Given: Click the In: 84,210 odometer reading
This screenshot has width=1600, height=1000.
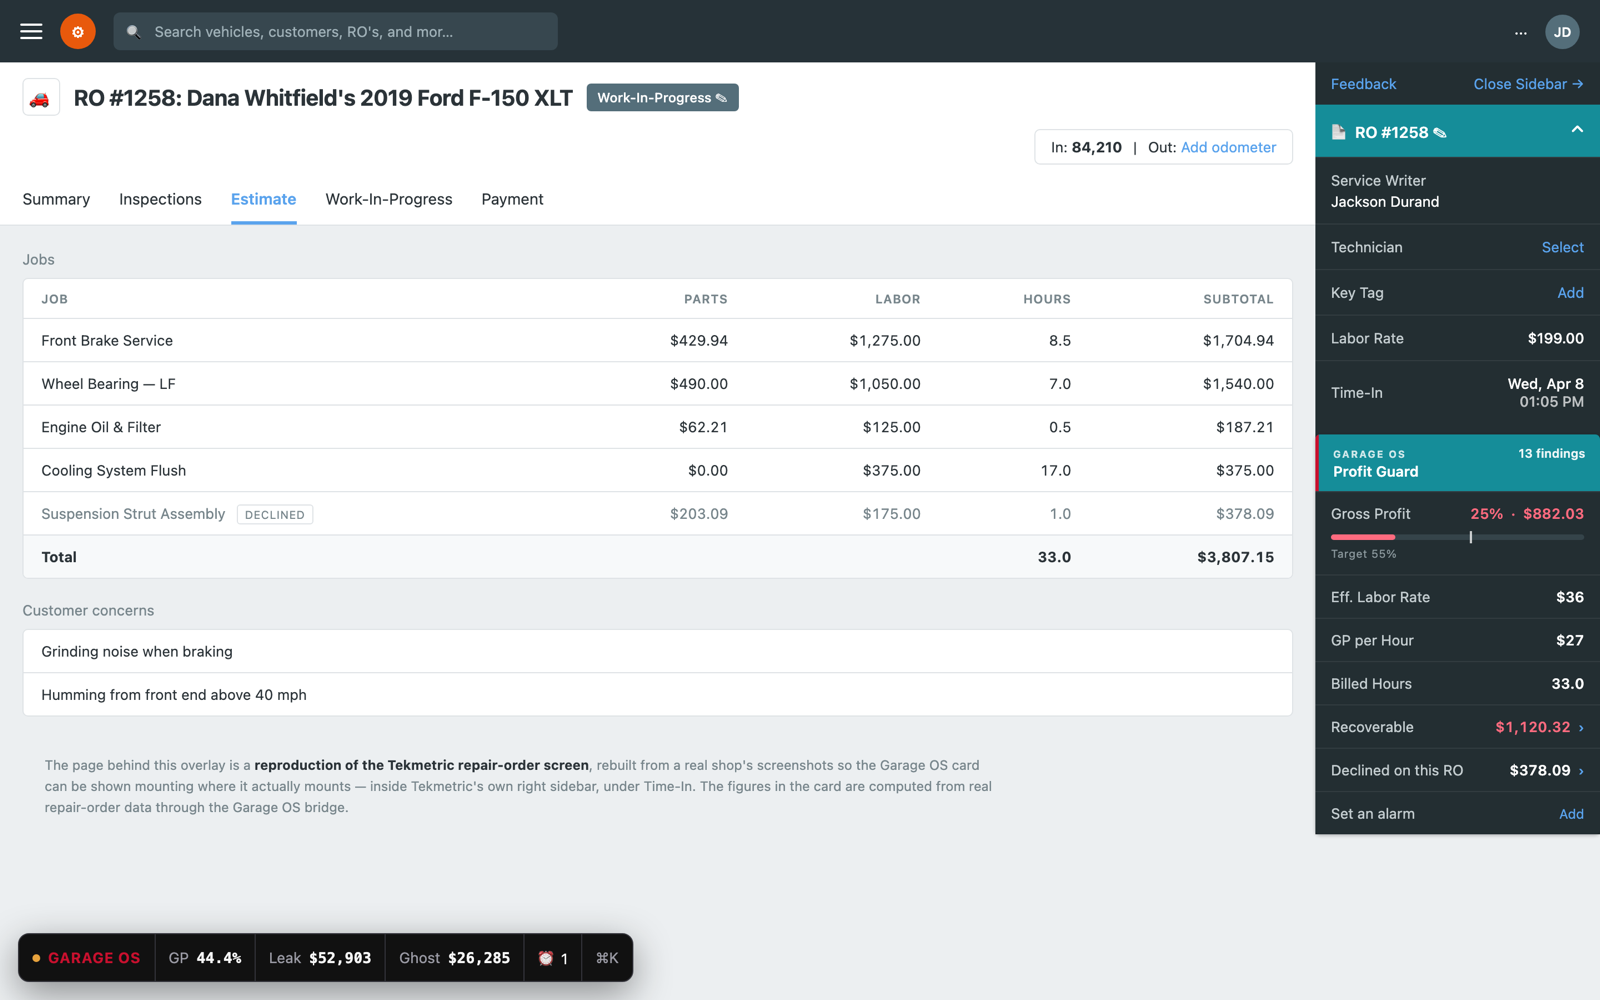Looking at the screenshot, I should click(x=1086, y=147).
